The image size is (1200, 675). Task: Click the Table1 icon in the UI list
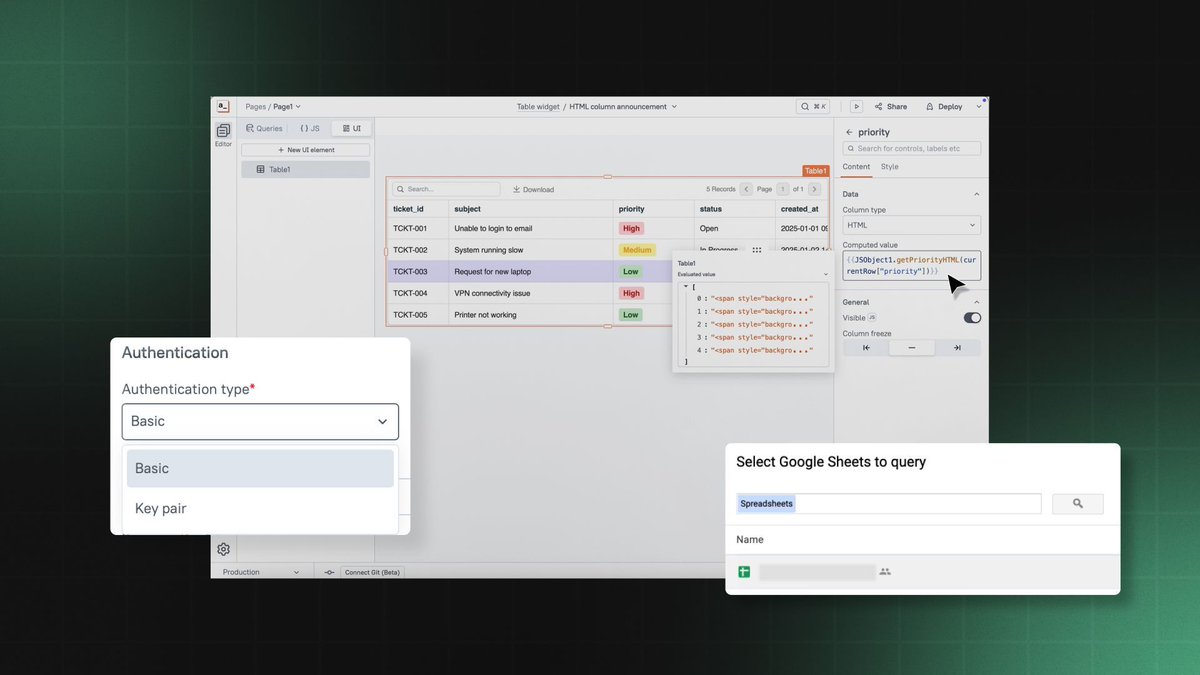pyautogui.click(x=261, y=170)
